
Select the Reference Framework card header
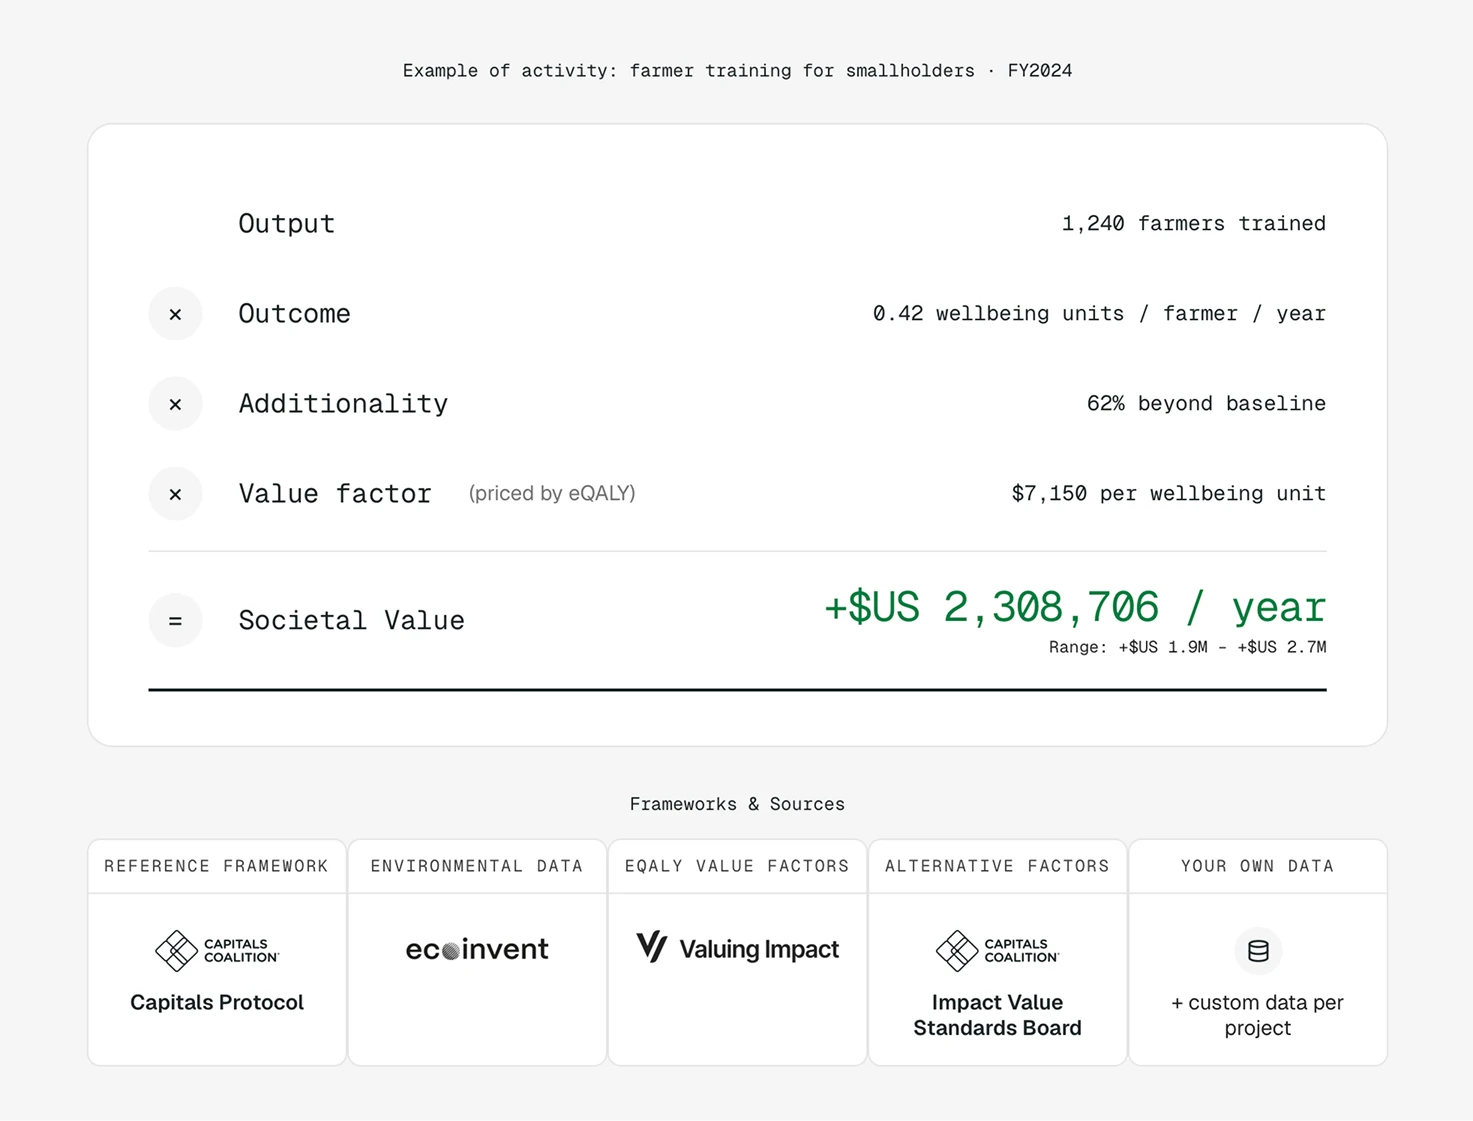pos(217,866)
